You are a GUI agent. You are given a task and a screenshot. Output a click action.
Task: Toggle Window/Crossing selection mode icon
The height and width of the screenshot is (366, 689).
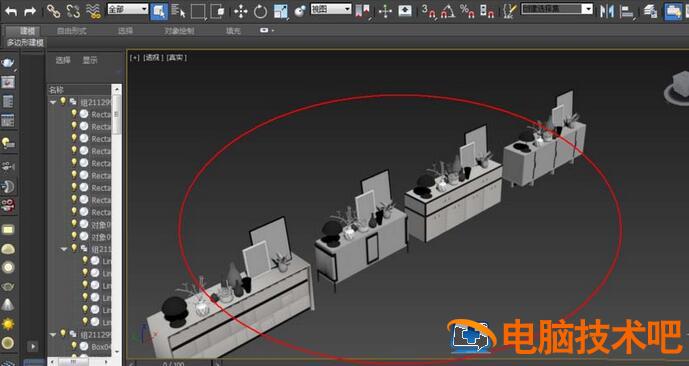click(217, 11)
